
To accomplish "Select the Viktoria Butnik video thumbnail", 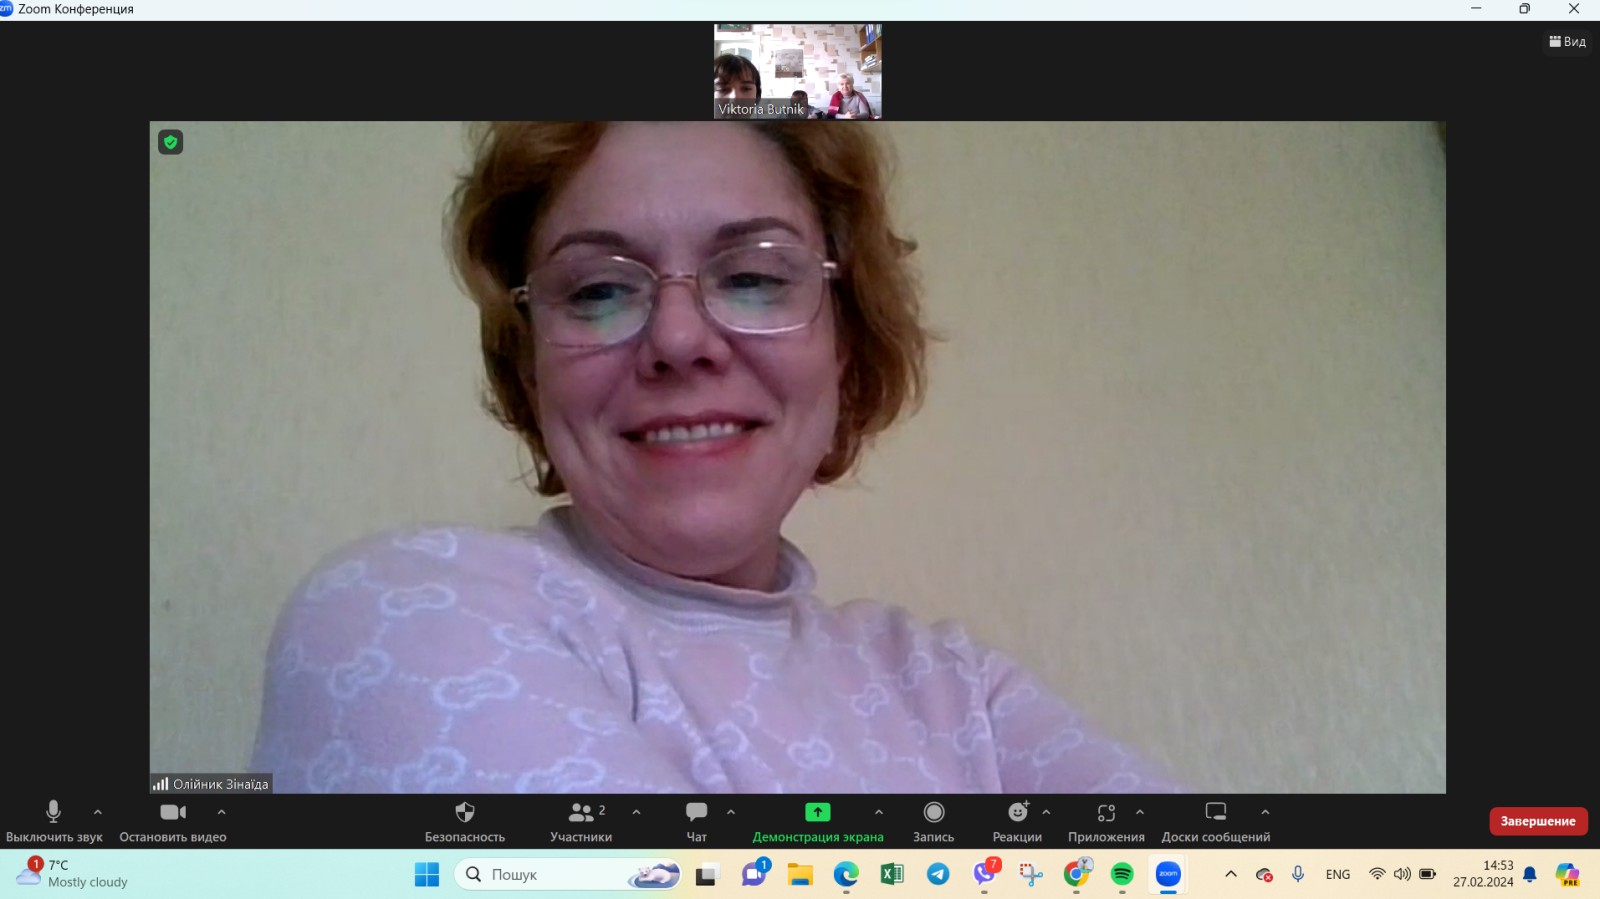I will pyautogui.click(x=798, y=72).
